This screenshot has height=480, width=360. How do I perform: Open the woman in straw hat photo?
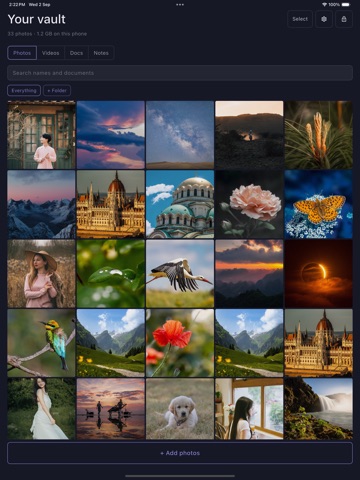click(41, 274)
